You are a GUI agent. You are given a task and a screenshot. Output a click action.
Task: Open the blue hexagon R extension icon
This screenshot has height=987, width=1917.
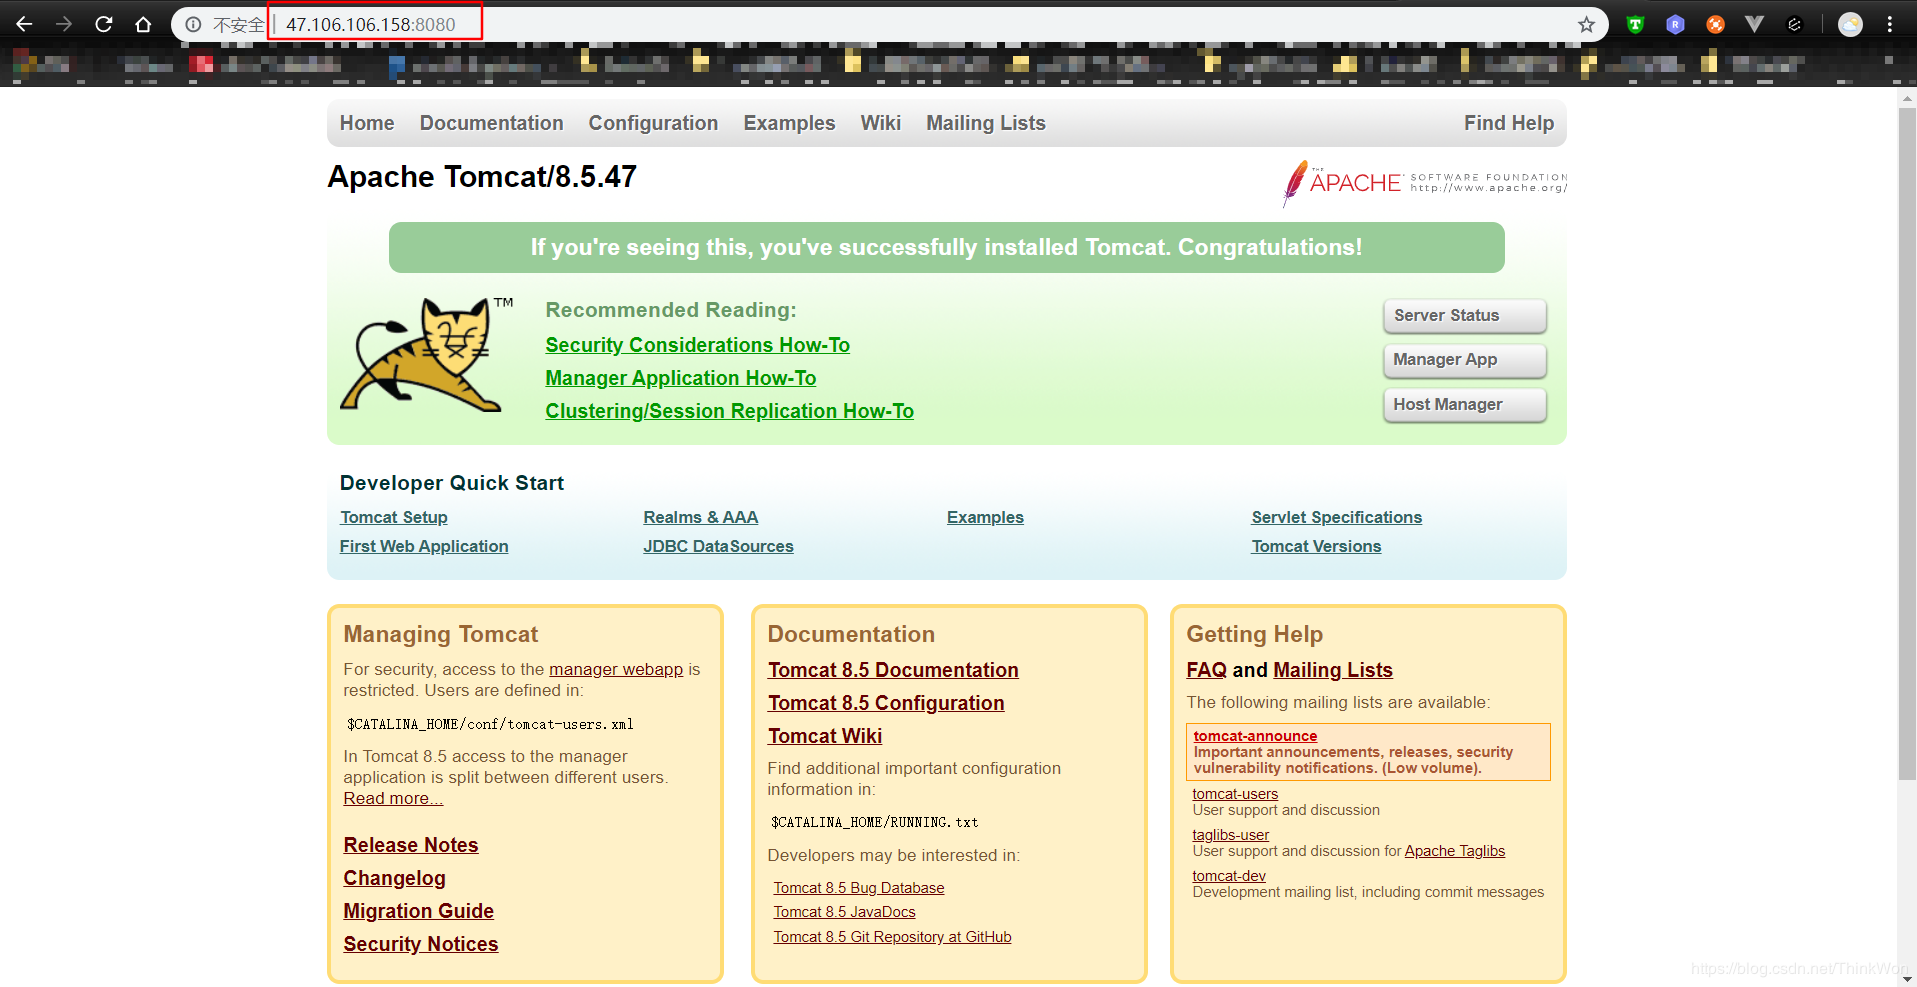click(x=1675, y=24)
